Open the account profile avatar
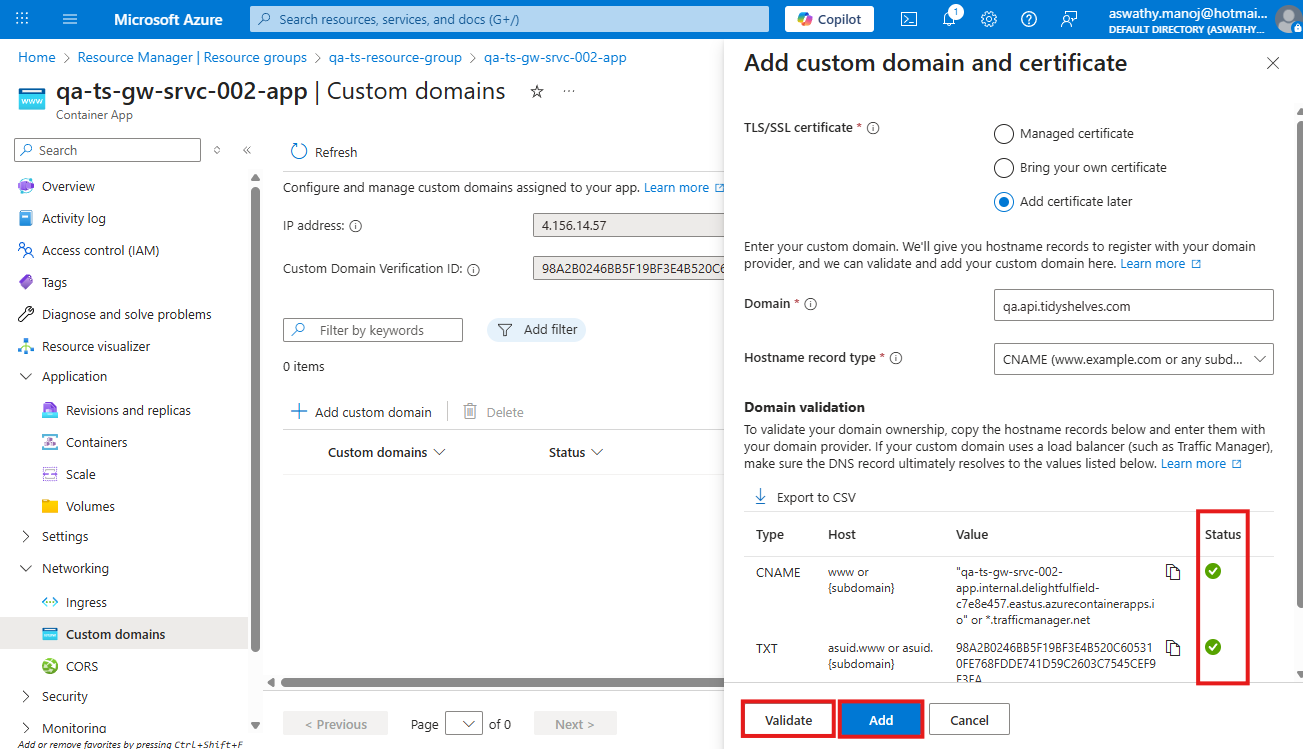Screen dimensions: 1303x749 tap(1288, 19)
